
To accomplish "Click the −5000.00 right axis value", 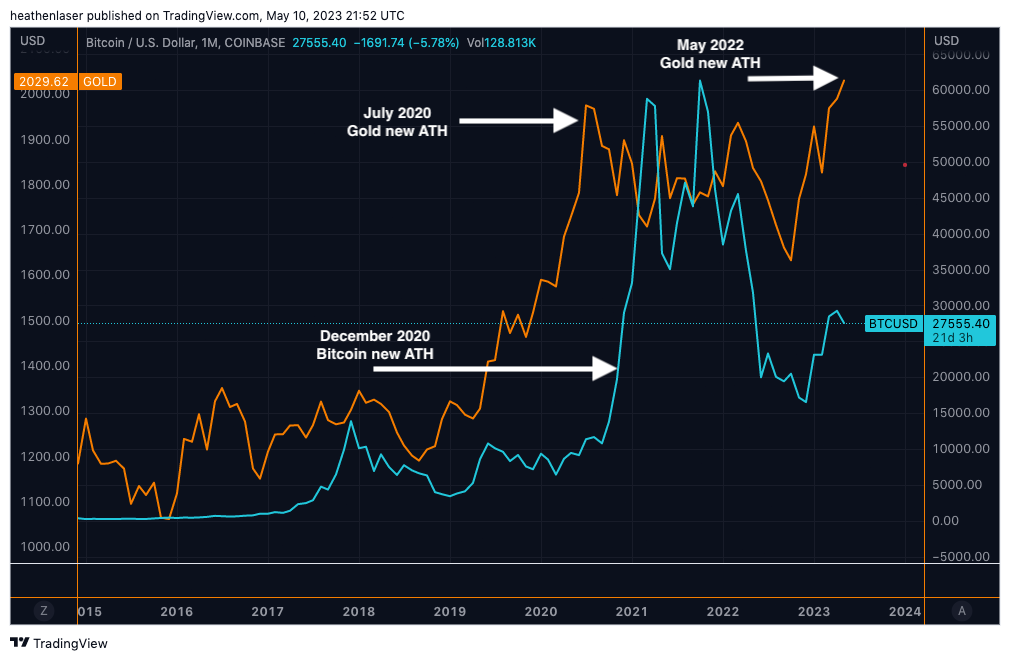I will click(961, 556).
